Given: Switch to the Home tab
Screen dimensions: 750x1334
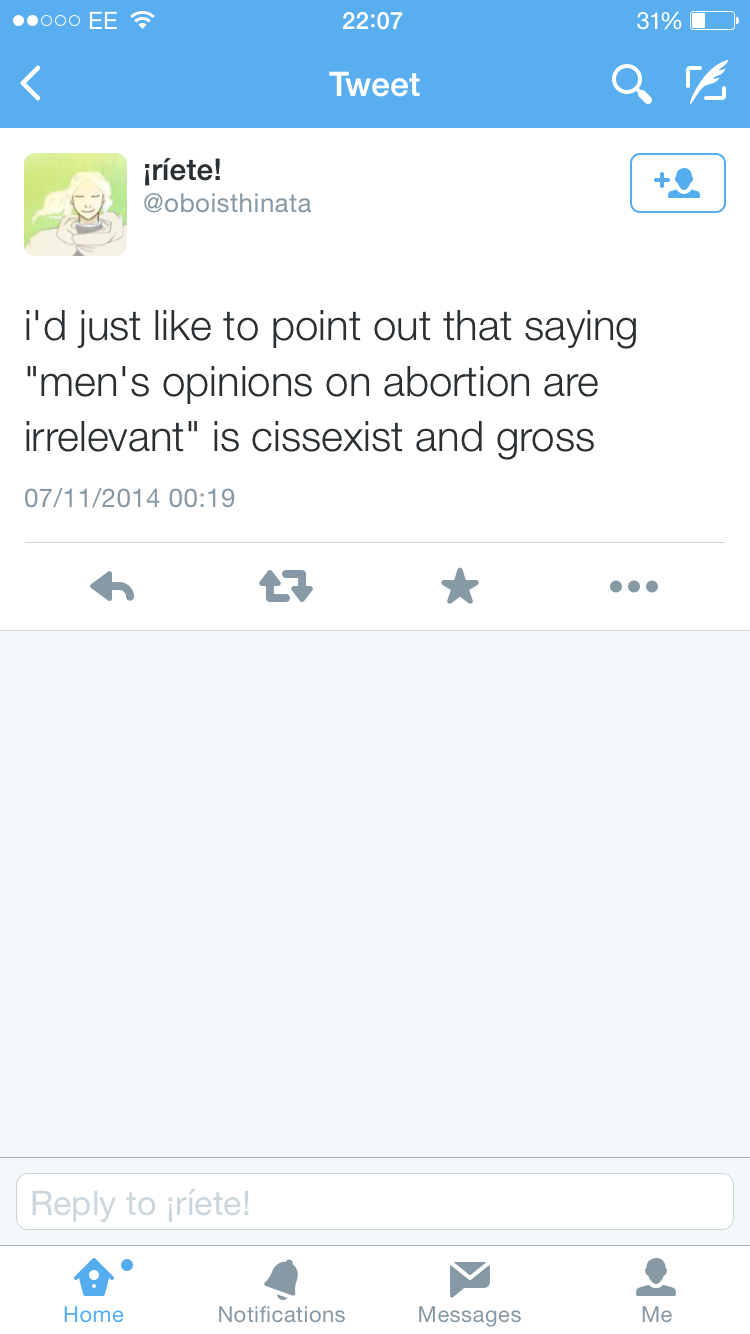Looking at the screenshot, I should [94, 1290].
